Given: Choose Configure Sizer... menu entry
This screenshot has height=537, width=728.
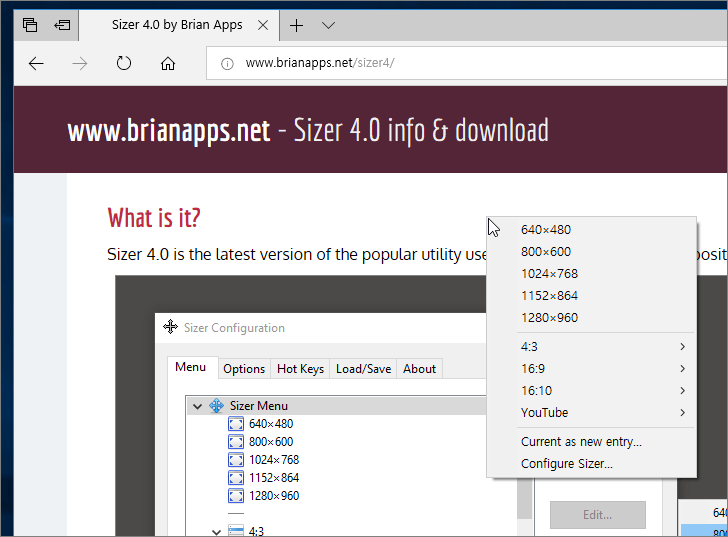Looking at the screenshot, I should tap(566, 464).
